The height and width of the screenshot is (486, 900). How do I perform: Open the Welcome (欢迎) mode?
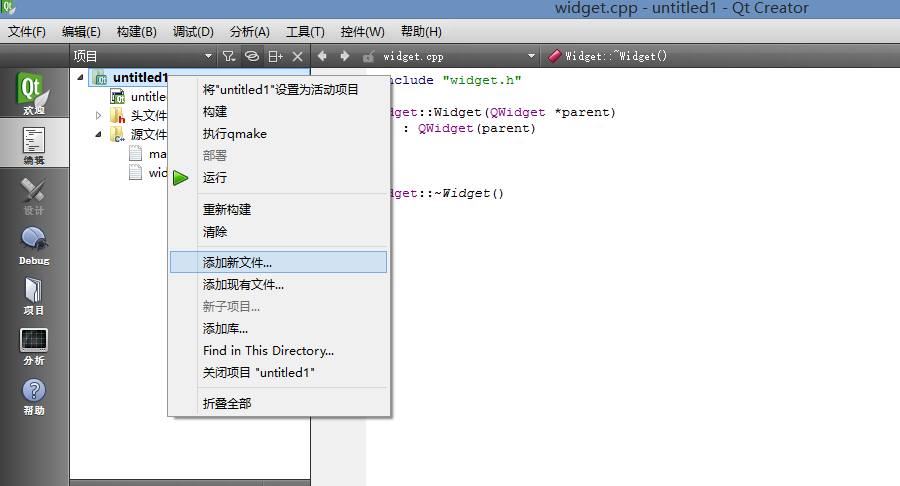(34, 93)
